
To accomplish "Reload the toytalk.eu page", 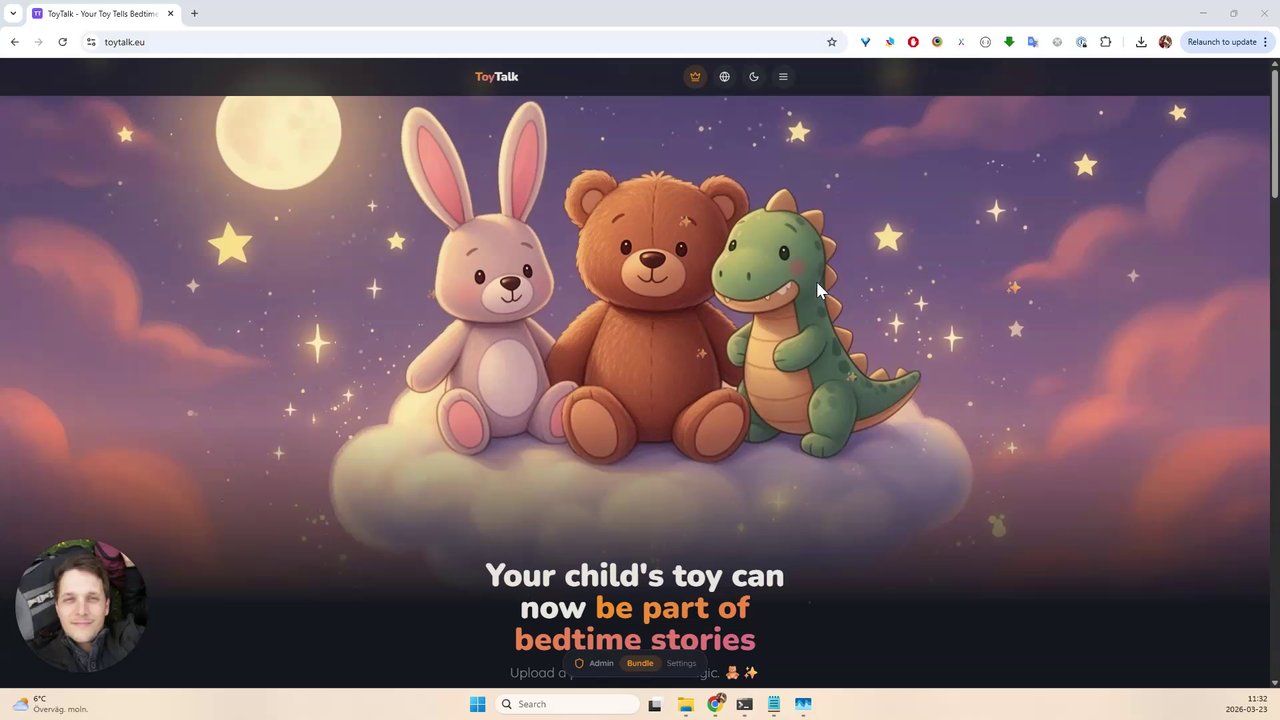I will [x=62, y=42].
